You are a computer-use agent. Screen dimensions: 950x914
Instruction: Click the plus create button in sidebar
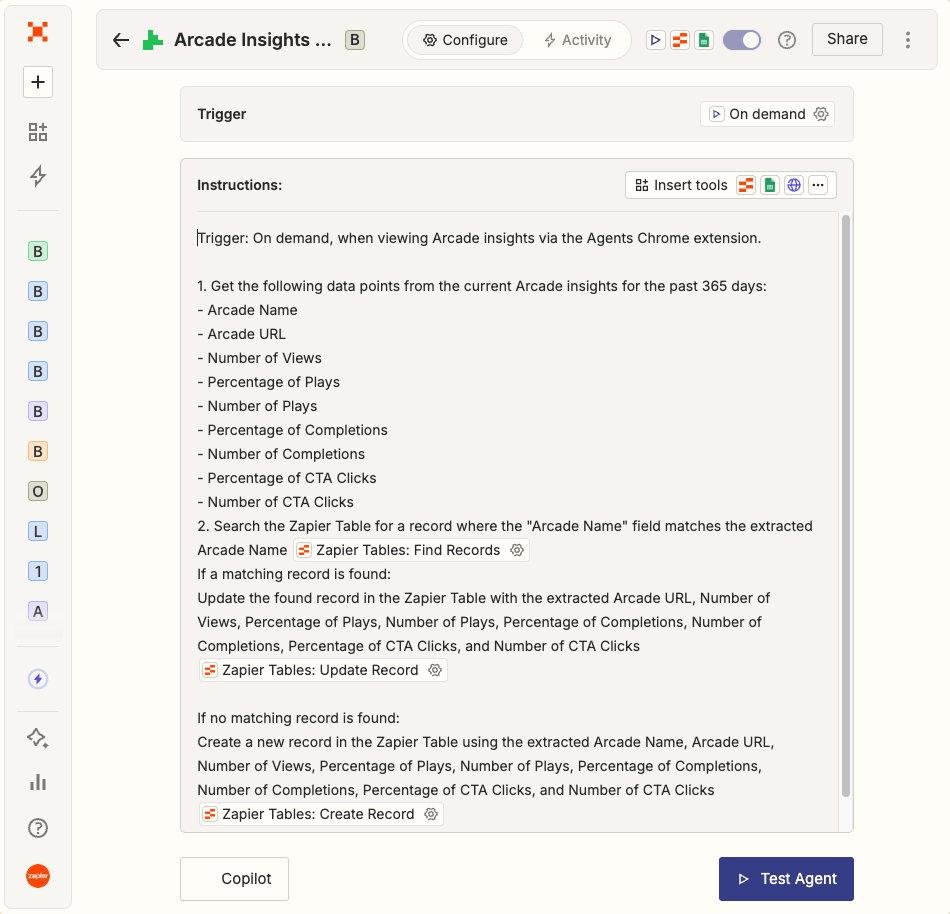38,82
